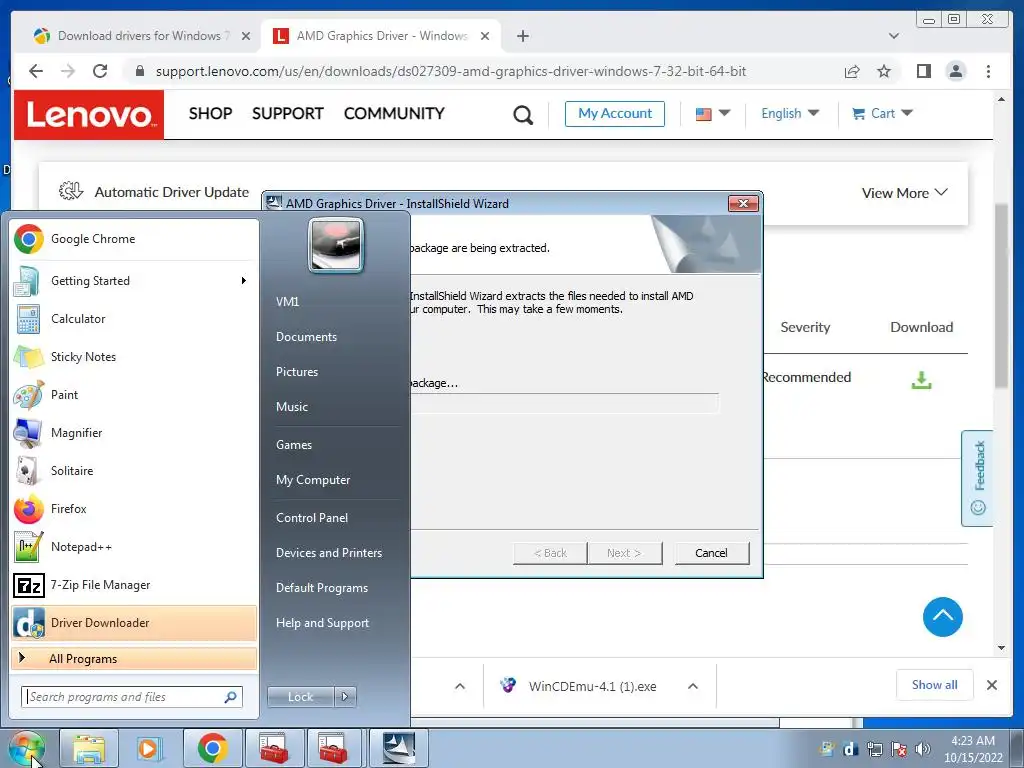
Task: Open 7-Zip File Manager
Action: pyautogui.click(x=134, y=584)
